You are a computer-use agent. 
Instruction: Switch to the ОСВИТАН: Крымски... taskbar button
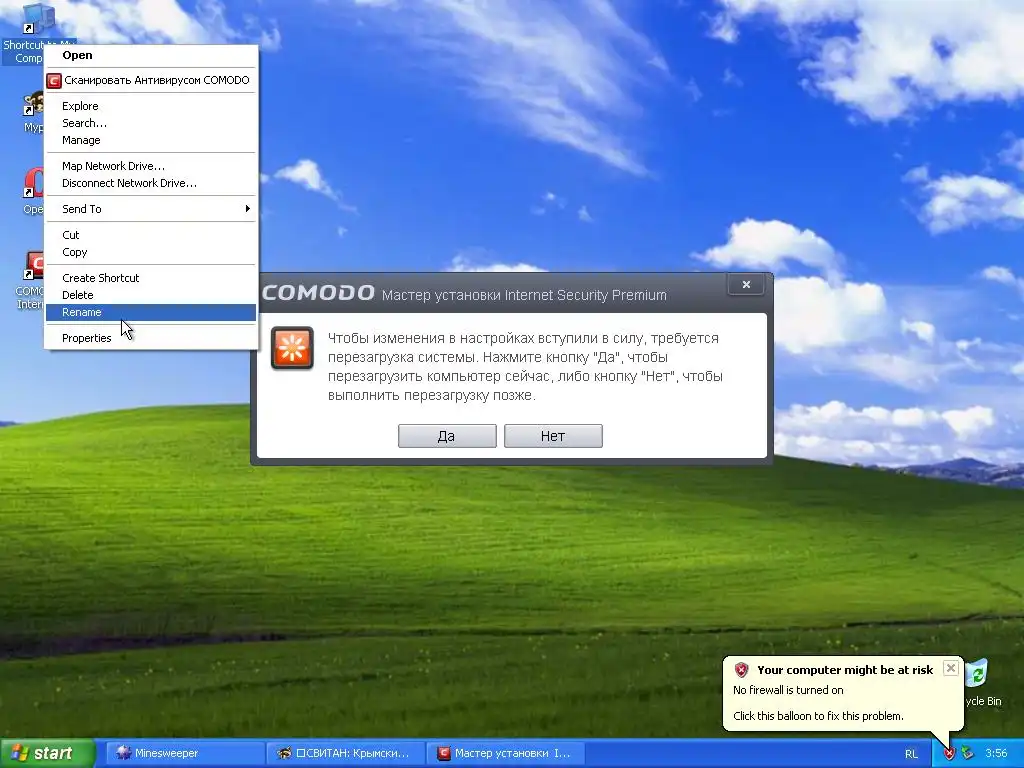coord(345,753)
